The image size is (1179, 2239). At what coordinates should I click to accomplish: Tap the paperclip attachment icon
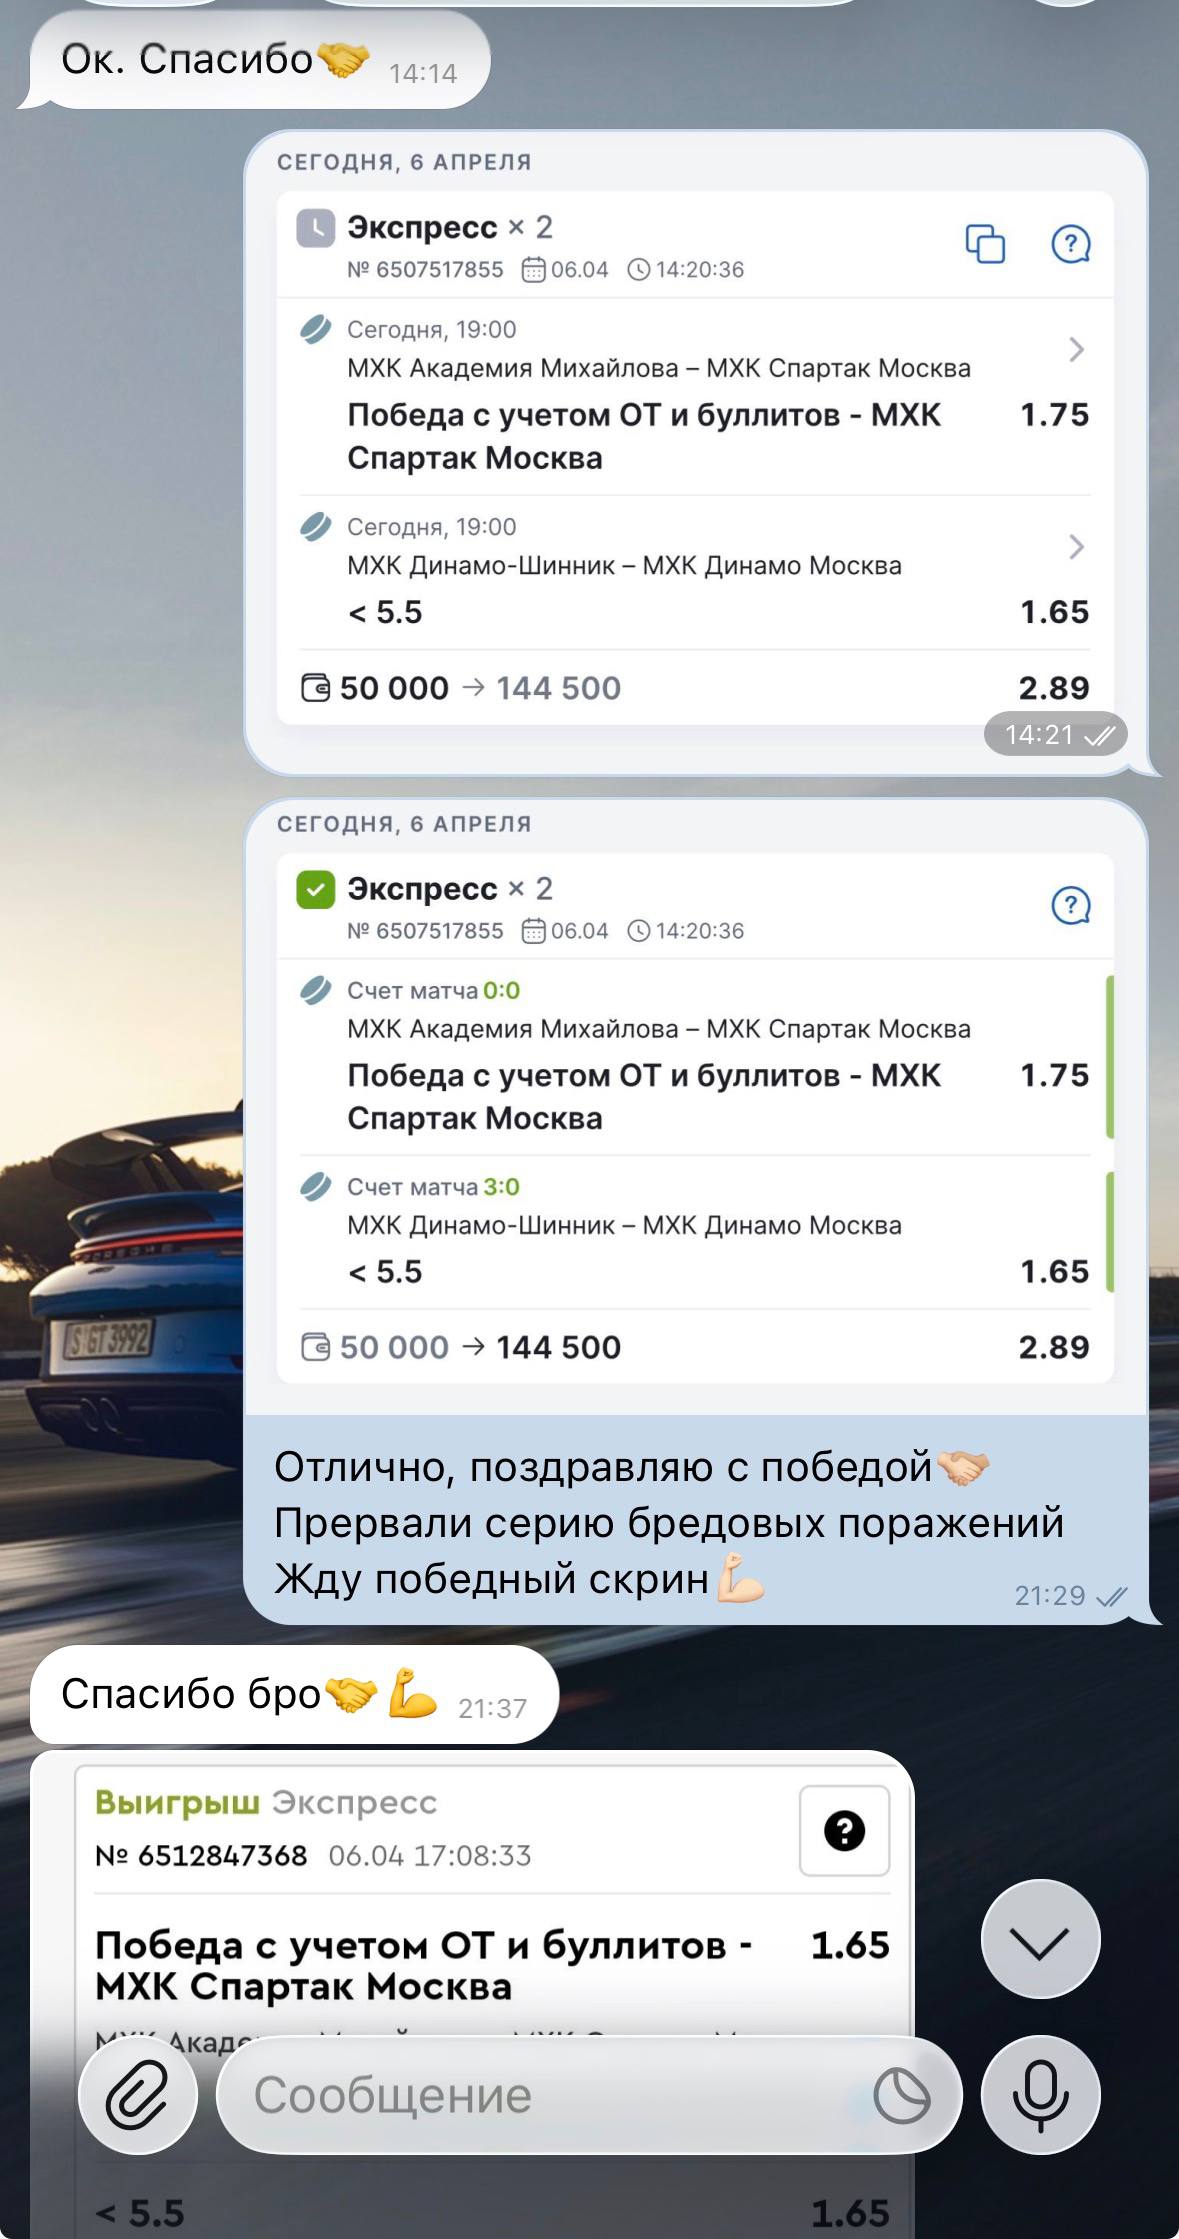click(x=138, y=2095)
